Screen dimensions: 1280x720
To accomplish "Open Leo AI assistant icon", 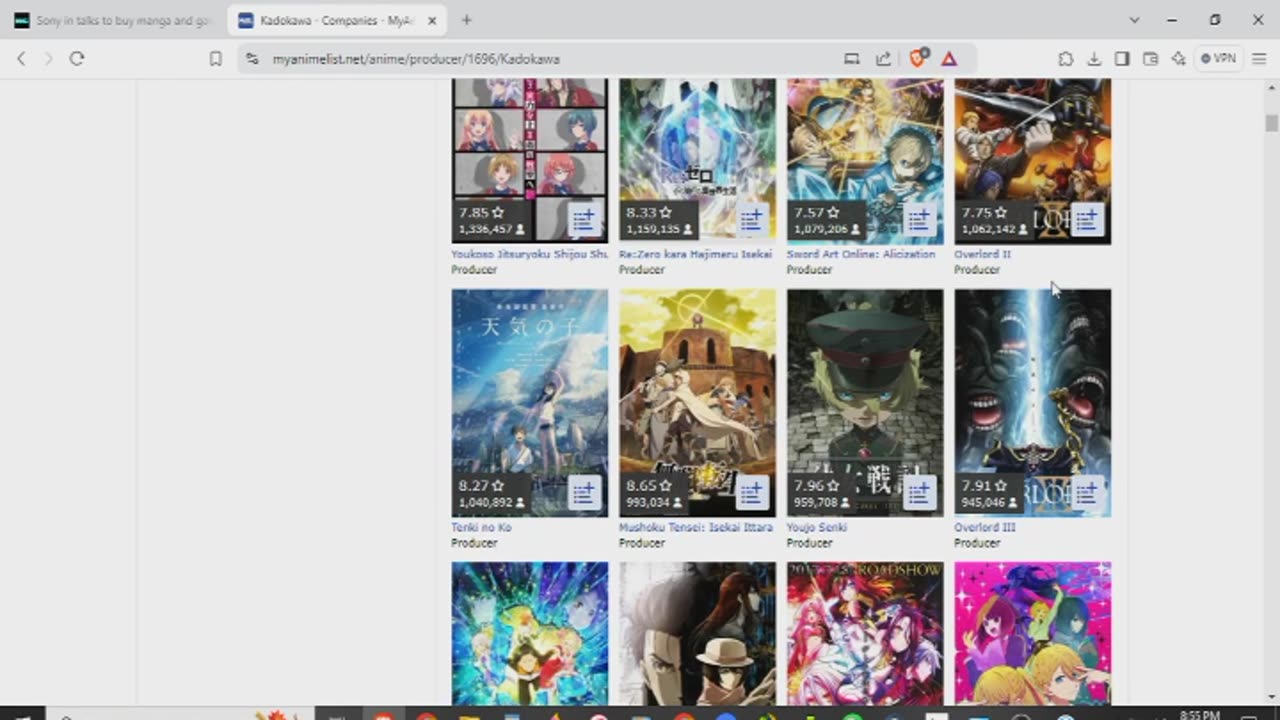I will [1178, 59].
